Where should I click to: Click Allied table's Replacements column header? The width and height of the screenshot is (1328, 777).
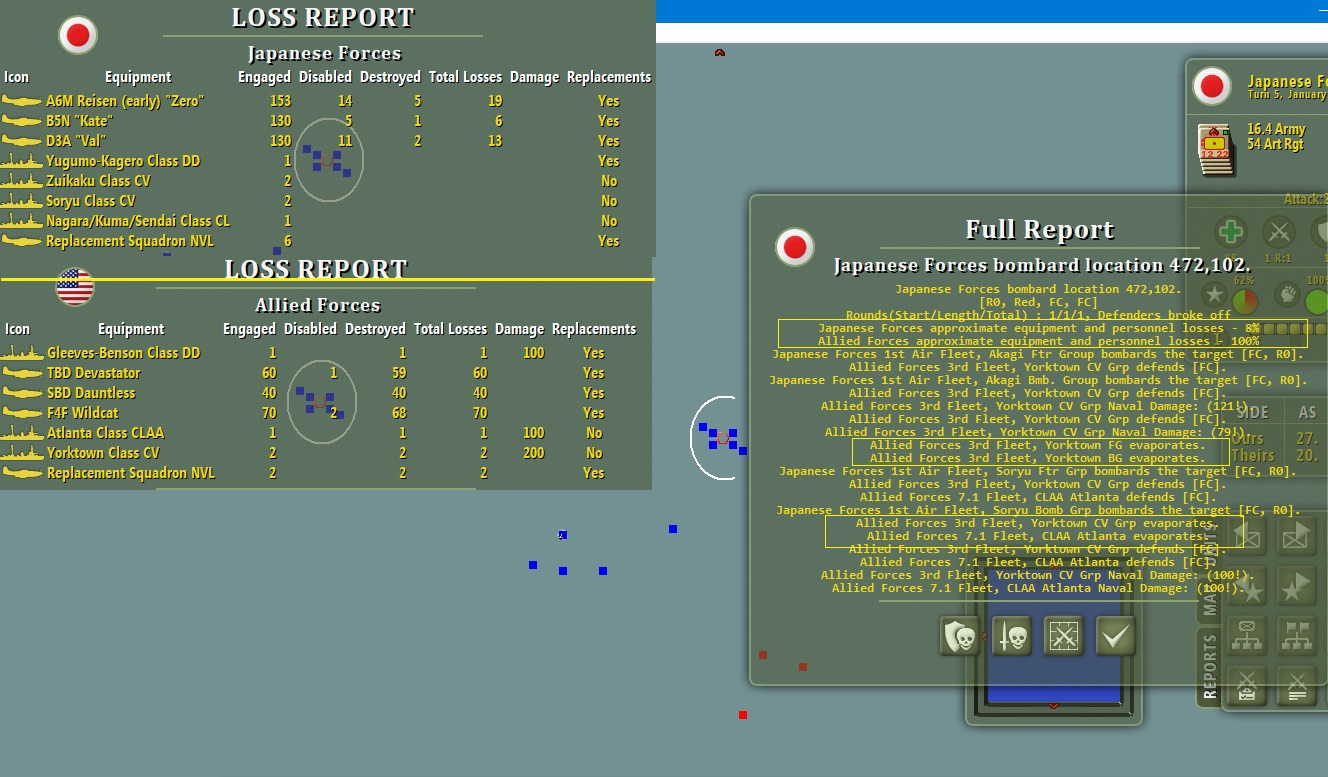(594, 329)
